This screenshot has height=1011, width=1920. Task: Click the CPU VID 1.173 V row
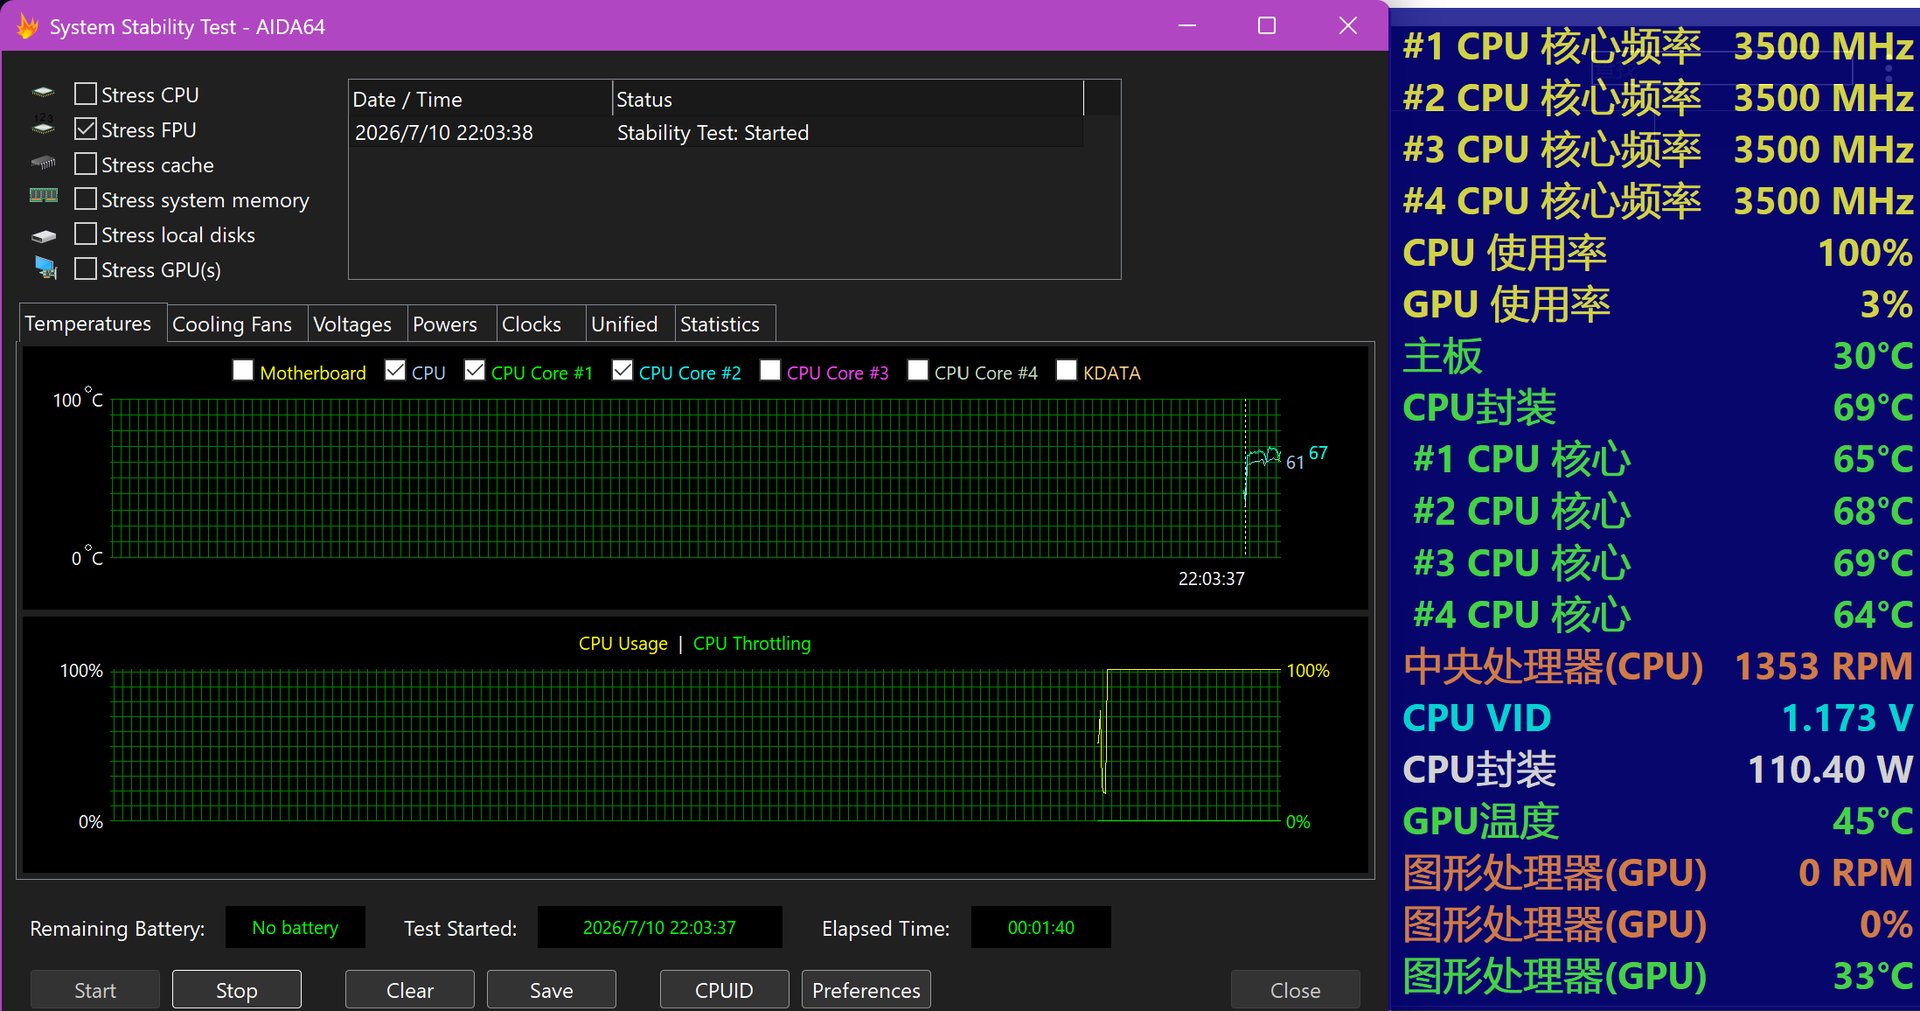(1657, 718)
